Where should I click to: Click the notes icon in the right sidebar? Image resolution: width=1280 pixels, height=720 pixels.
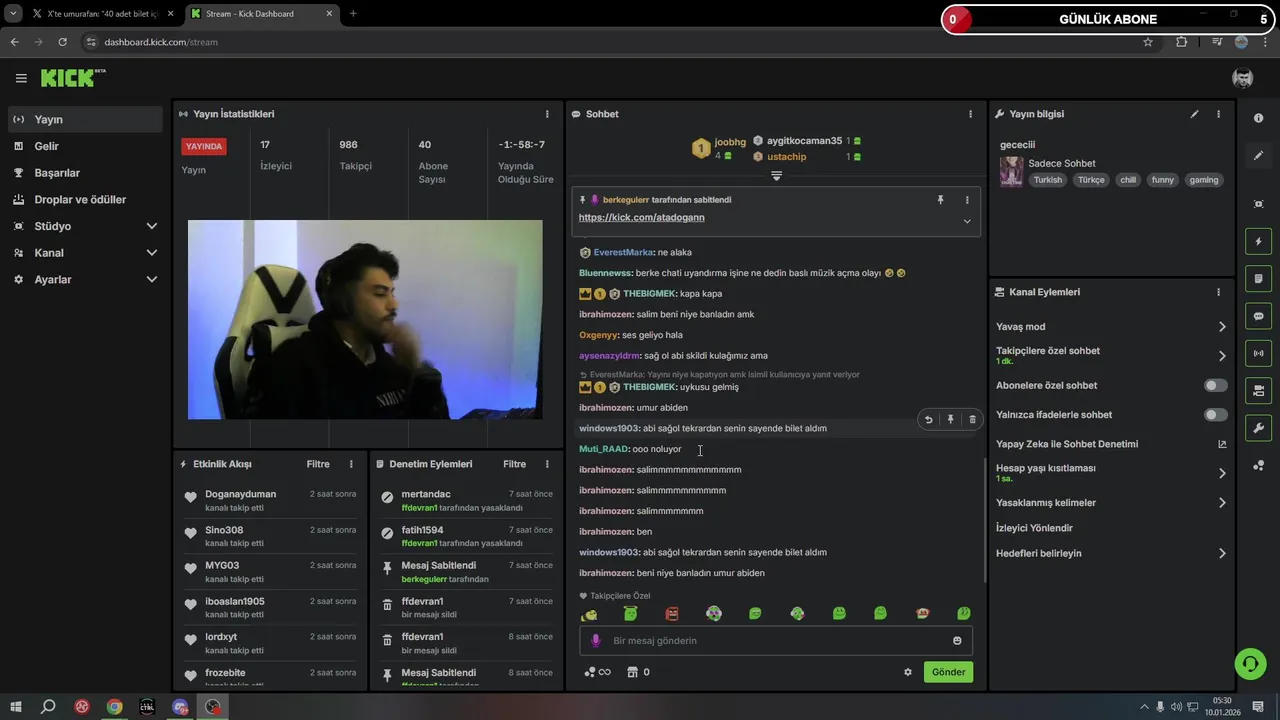click(1258, 278)
